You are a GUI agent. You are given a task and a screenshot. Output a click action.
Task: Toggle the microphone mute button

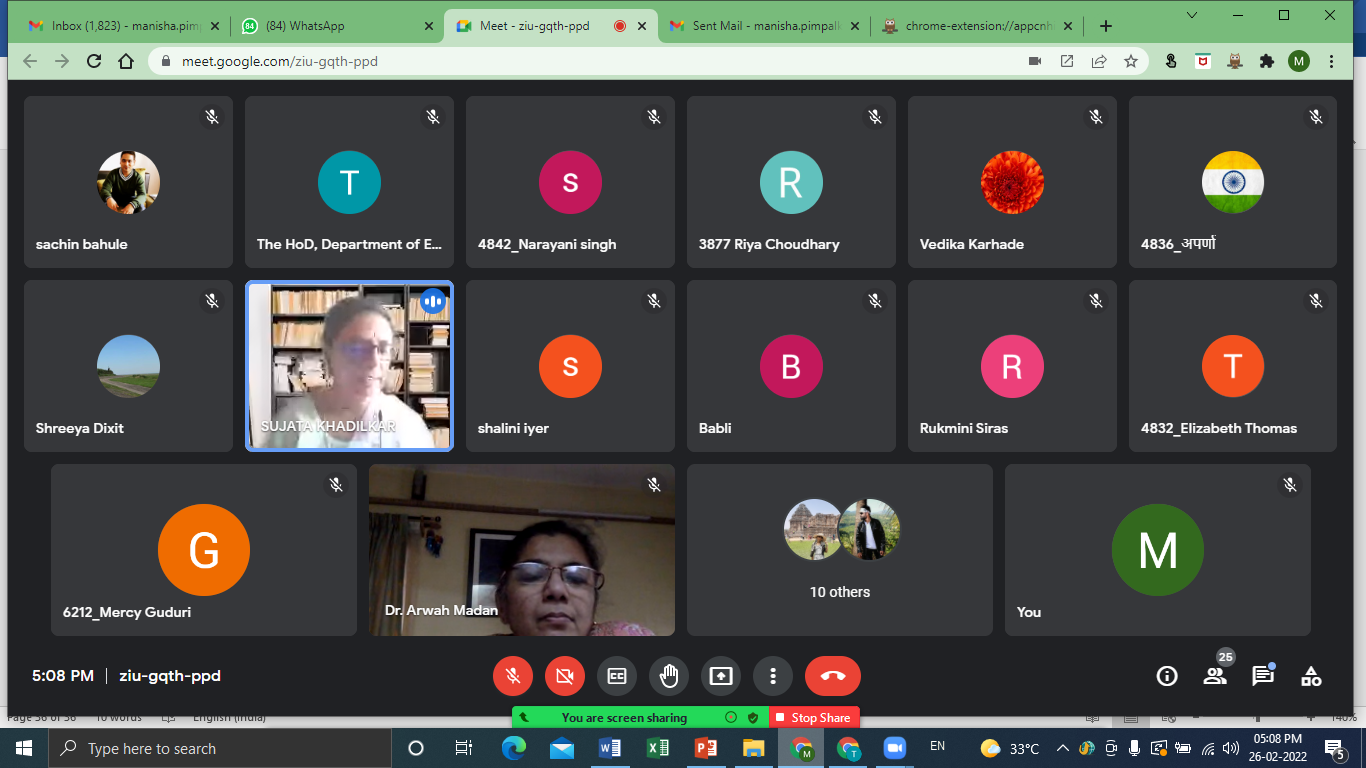point(513,676)
